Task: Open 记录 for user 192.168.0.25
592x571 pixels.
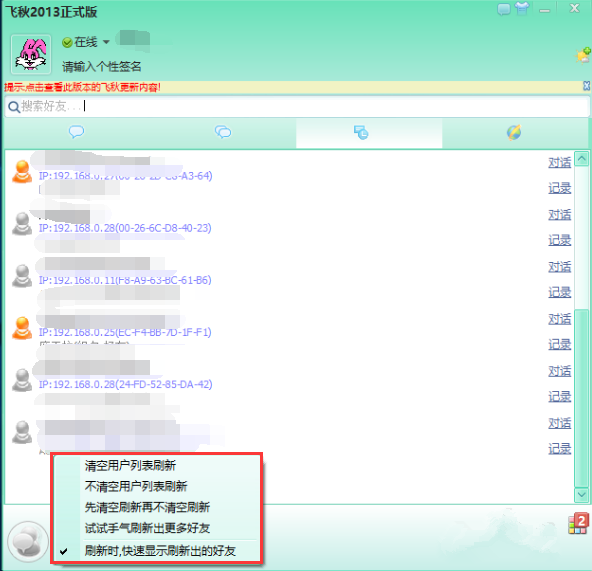Action: tap(560, 344)
